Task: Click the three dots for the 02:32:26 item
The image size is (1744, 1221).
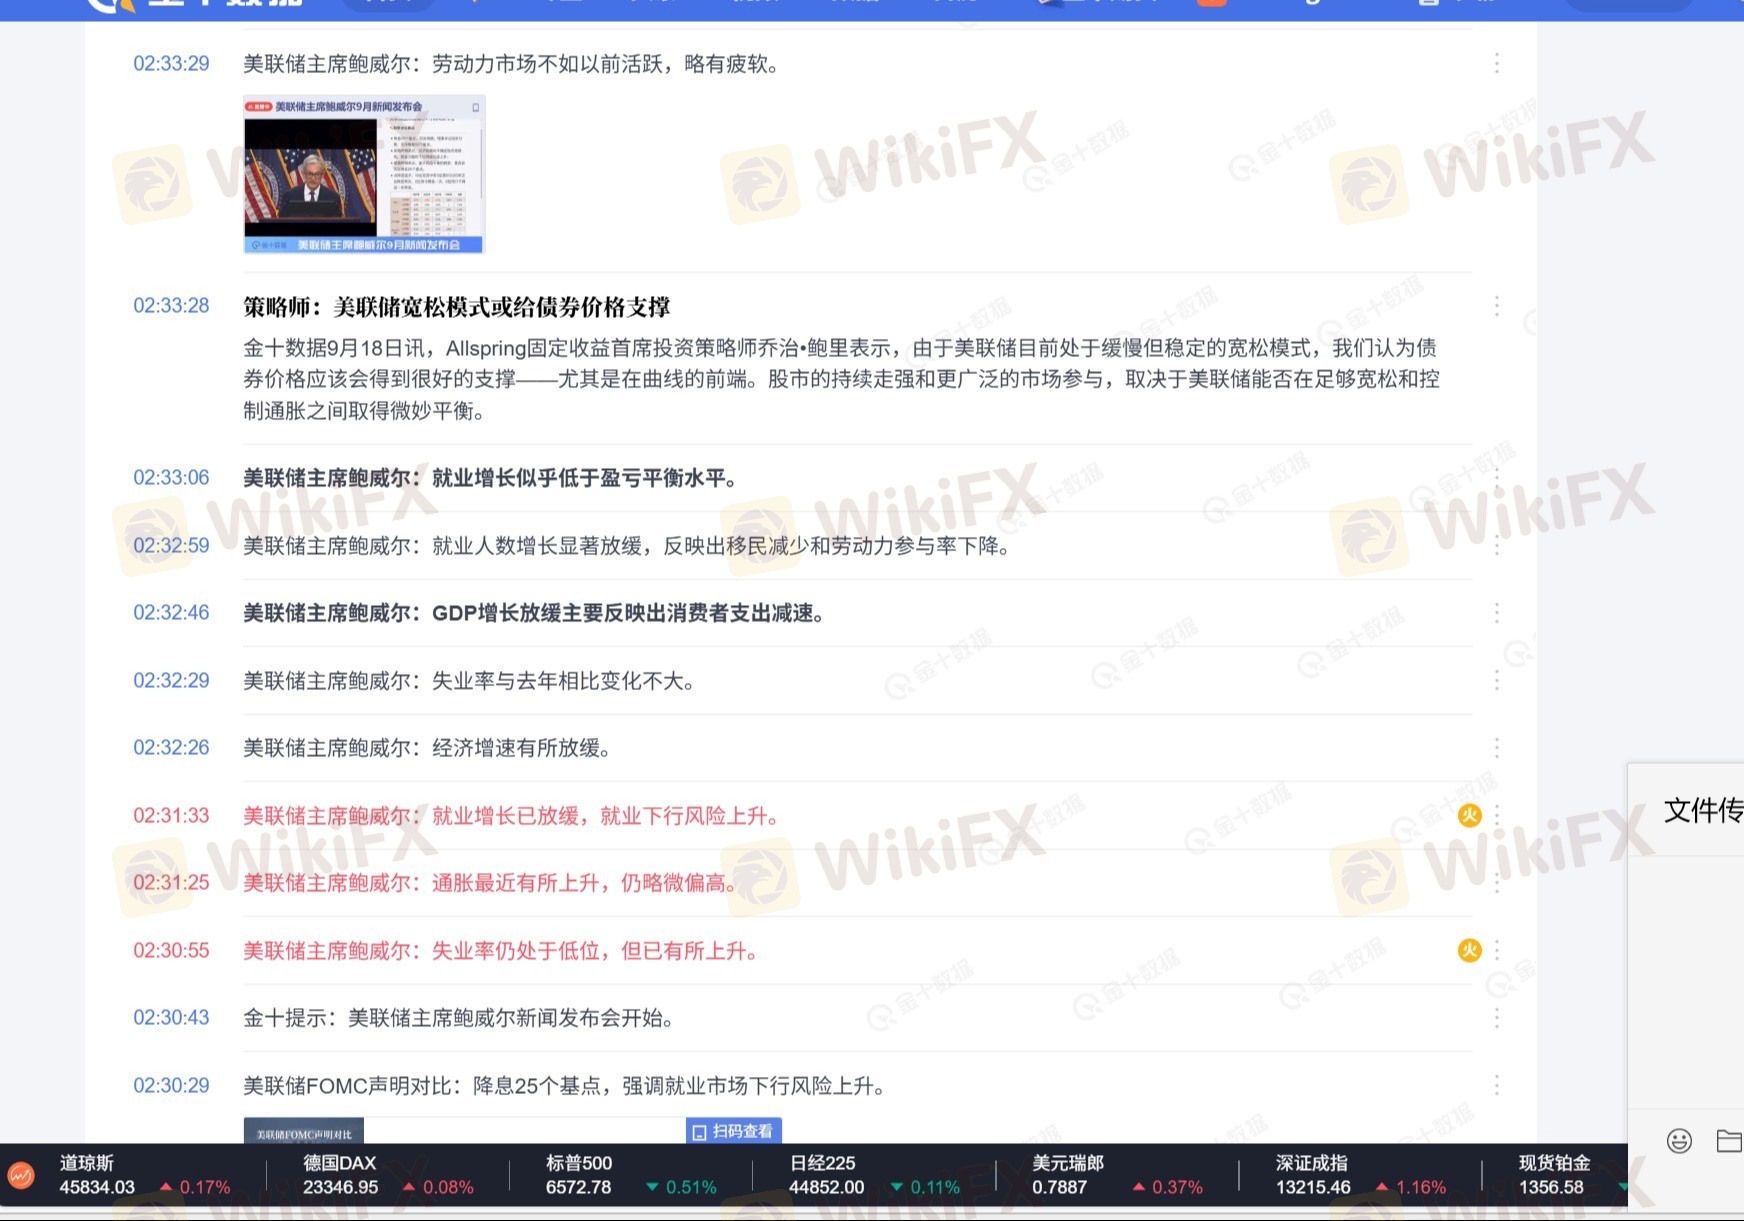Action: (1496, 748)
